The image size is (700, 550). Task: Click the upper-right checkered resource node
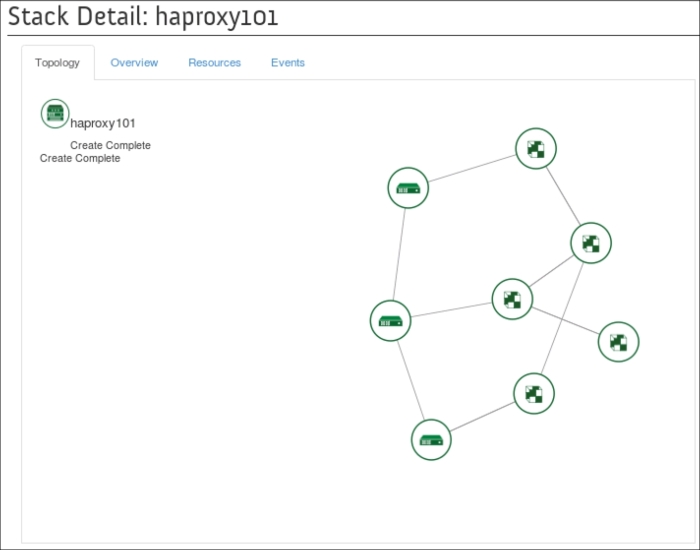coord(590,243)
